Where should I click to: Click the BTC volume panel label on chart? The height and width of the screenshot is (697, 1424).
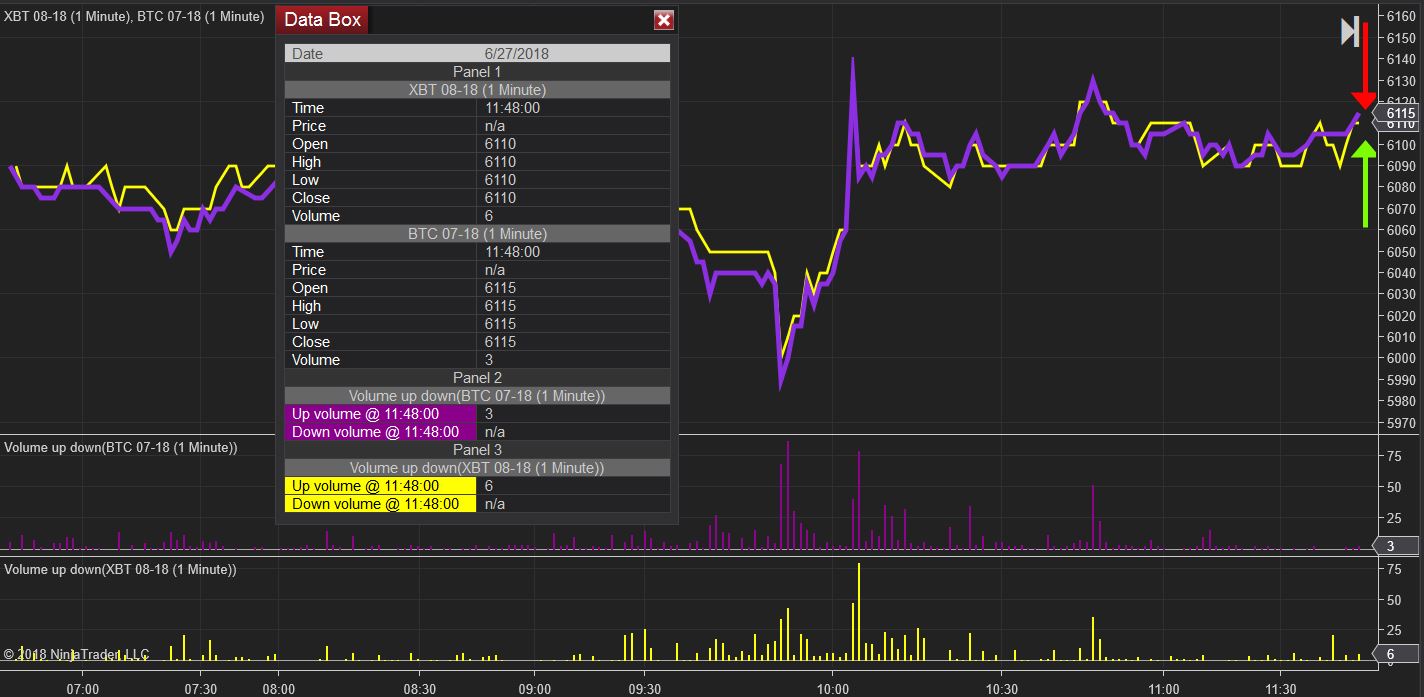pos(121,448)
